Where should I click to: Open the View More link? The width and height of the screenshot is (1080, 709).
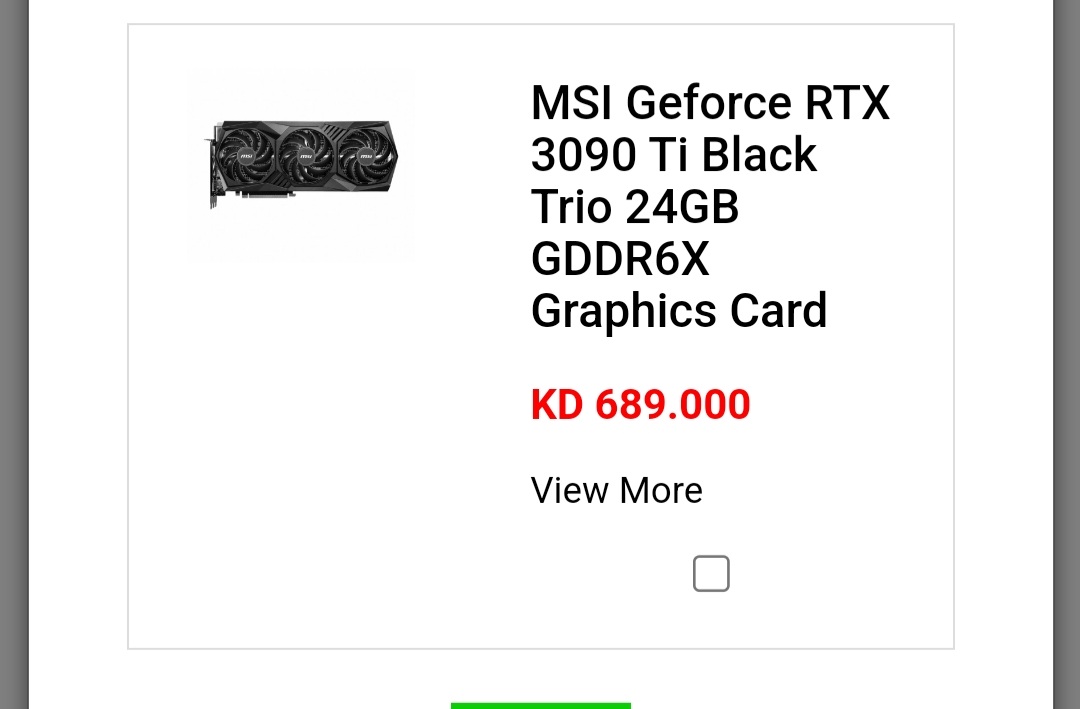[x=616, y=491]
